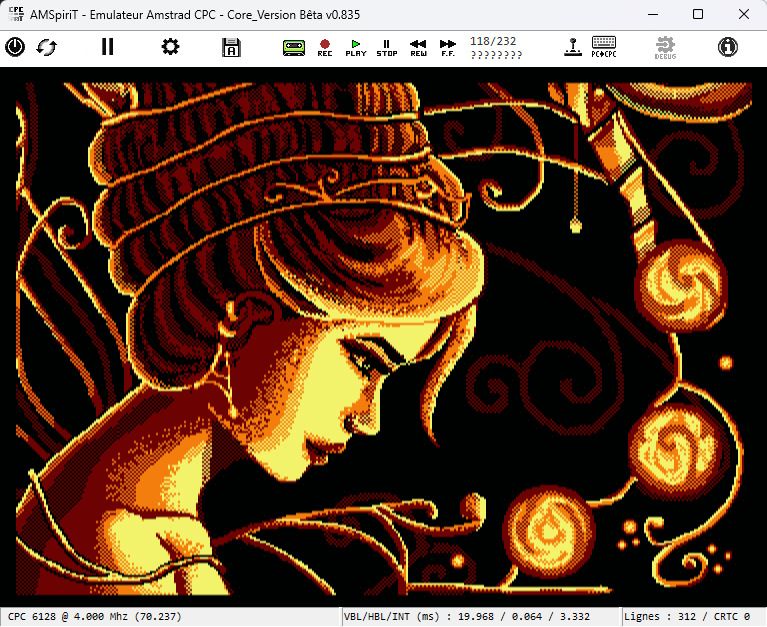Click the tape counter 118/232
Viewport: 767px width, 627px height.
[x=493, y=41]
